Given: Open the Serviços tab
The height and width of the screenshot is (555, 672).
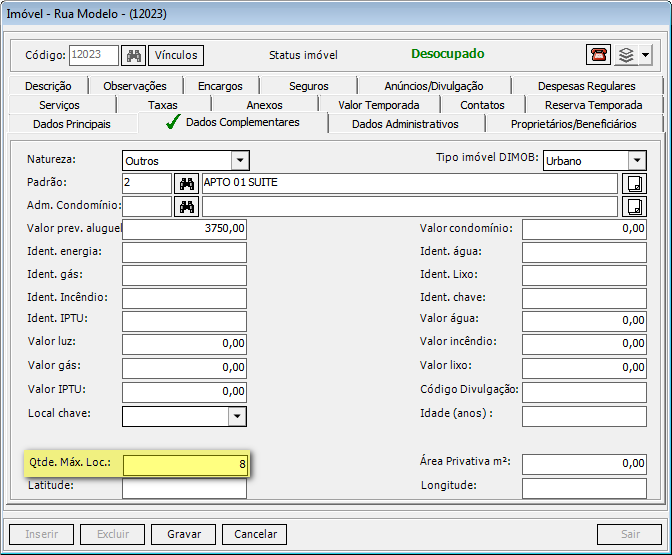Looking at the screenshot, I should pos(59,105).
